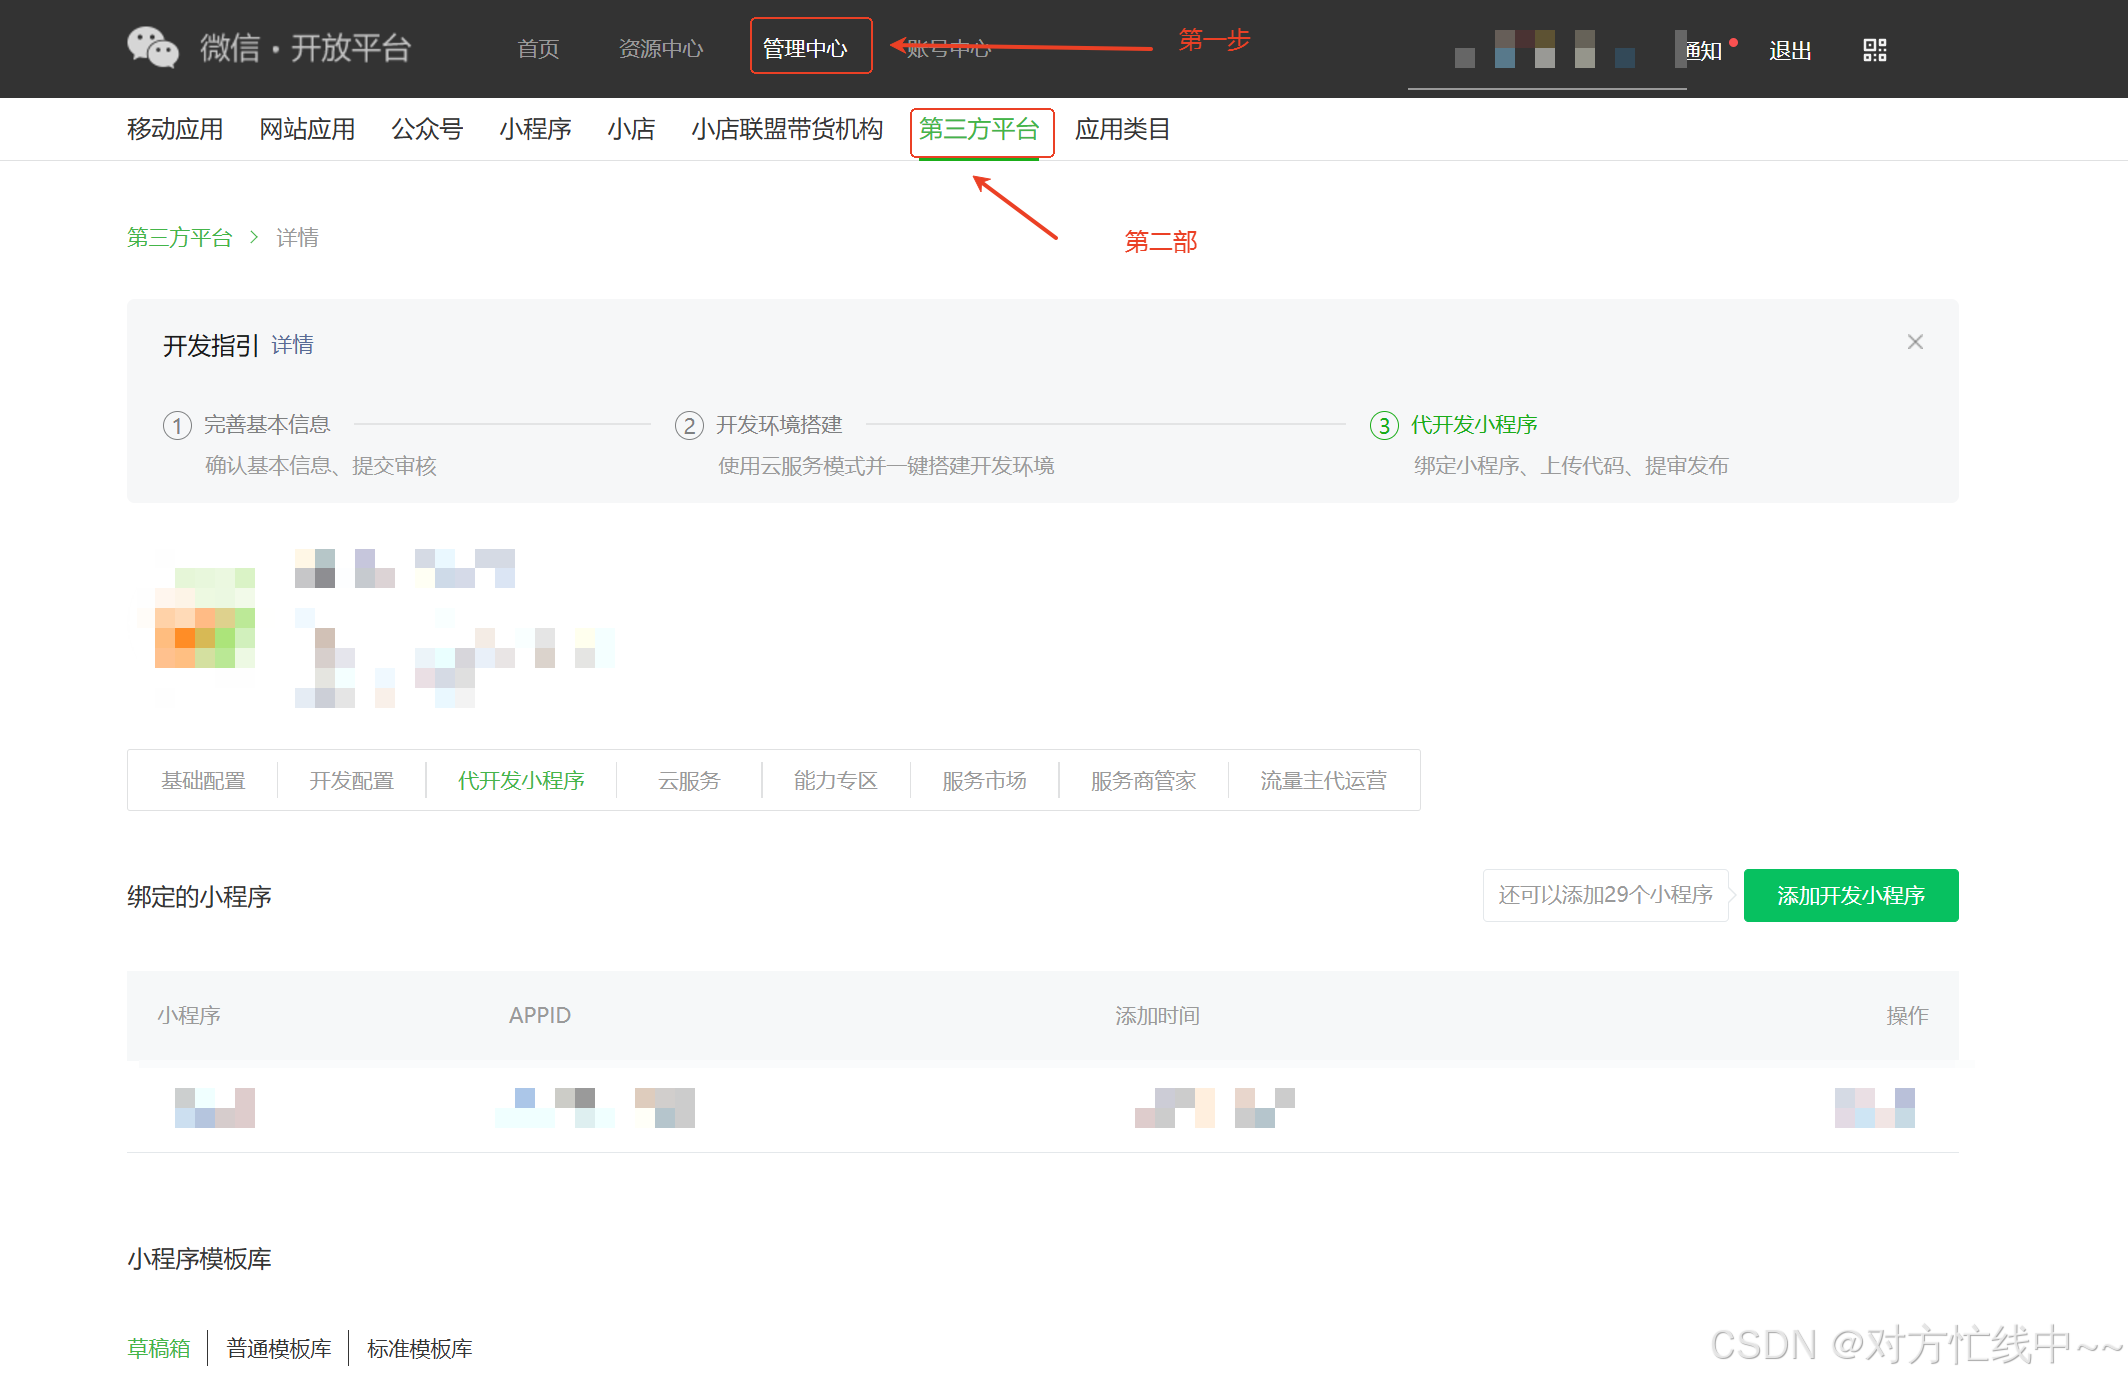
Task: Open 管理中心 in top navigation
Action: pyautogui.click(x=805, y=48)
